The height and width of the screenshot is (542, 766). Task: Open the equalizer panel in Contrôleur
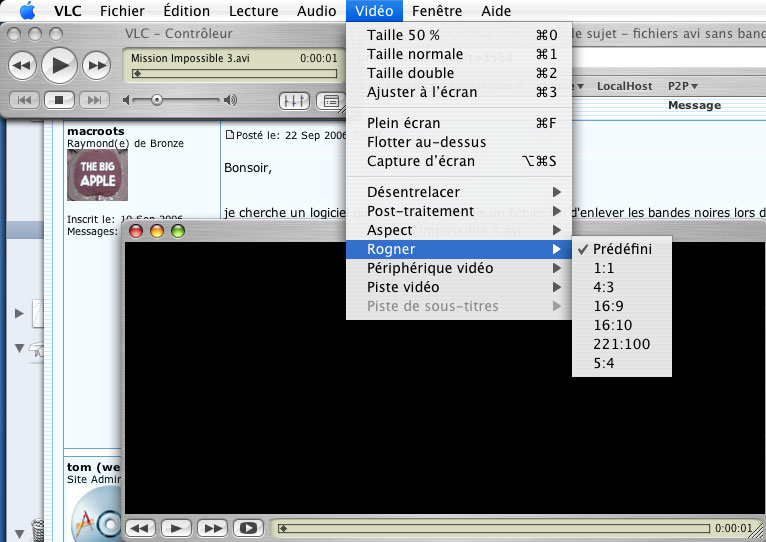pos(294,101)
